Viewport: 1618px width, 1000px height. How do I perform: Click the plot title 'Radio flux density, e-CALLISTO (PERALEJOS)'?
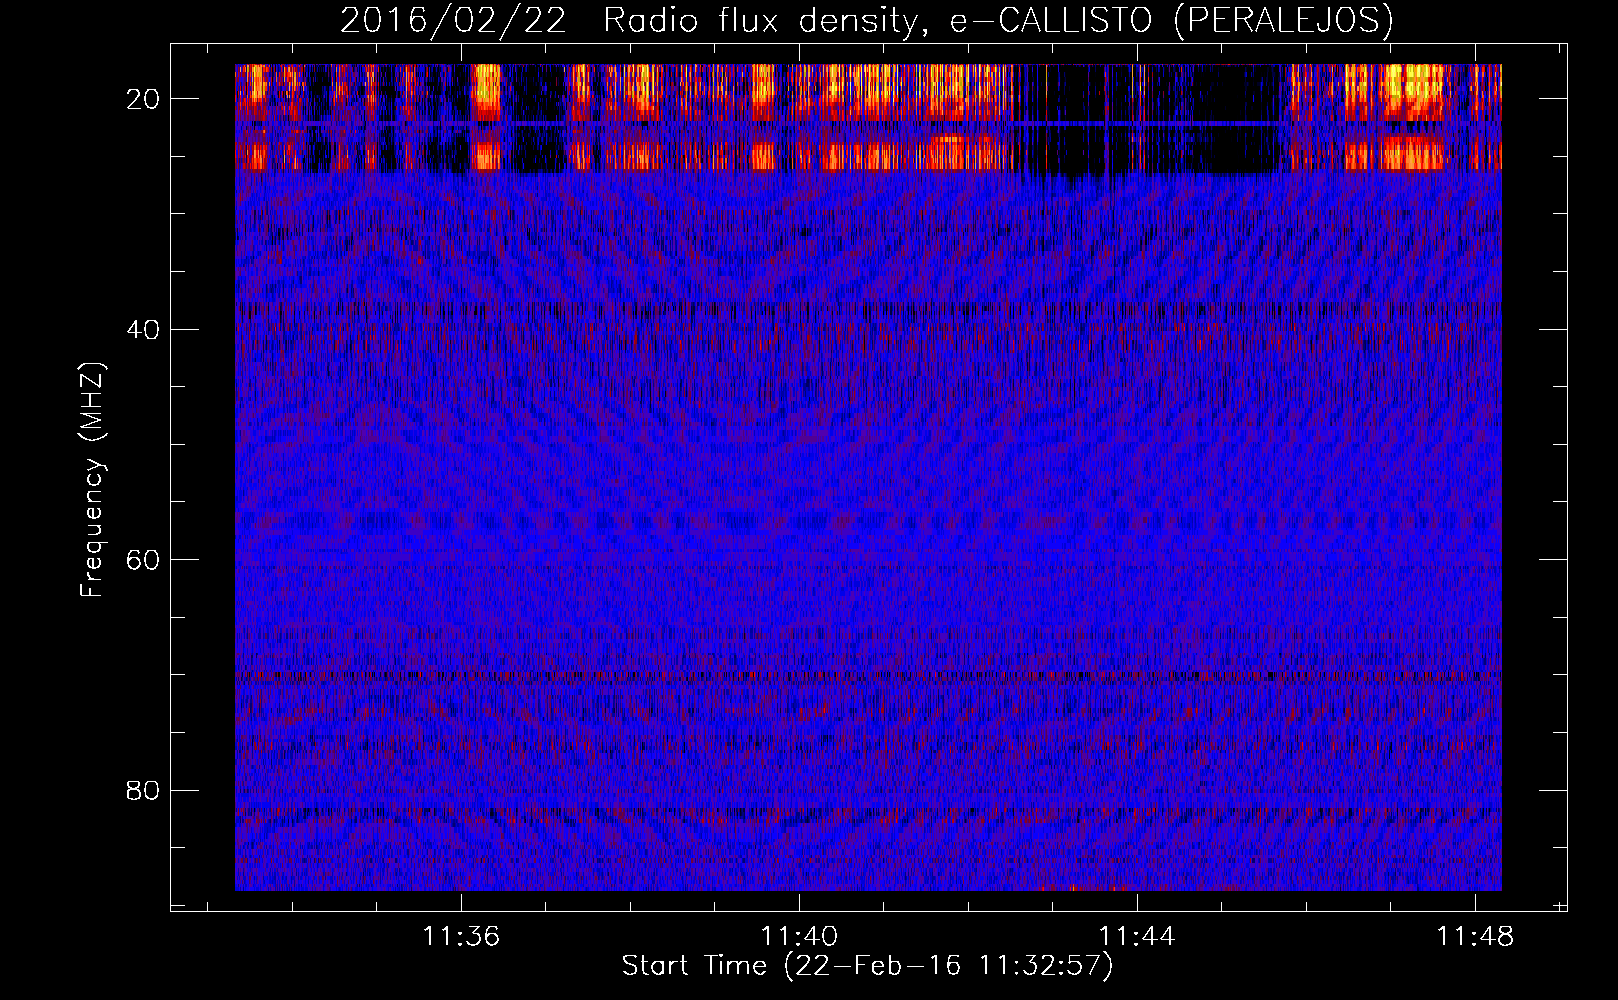pyautogui.click(x=998, y=20)
